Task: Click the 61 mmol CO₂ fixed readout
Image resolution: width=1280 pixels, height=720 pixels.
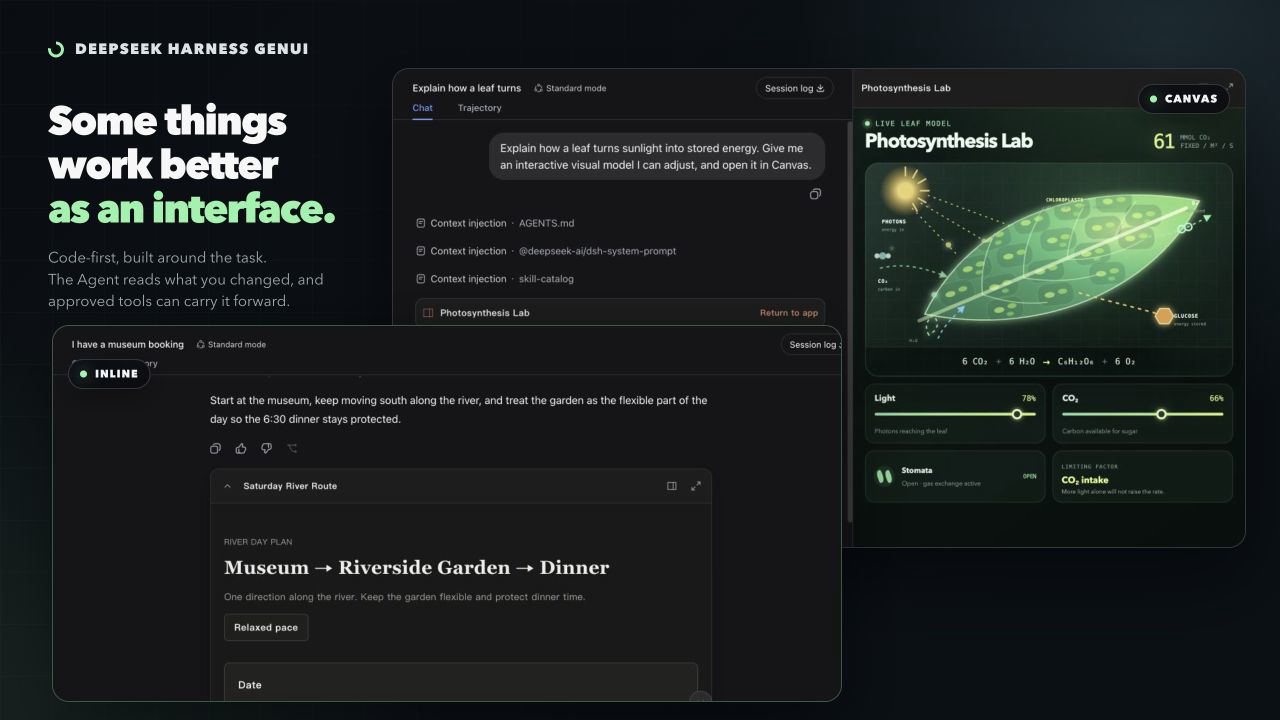Action: [1193, 141]
